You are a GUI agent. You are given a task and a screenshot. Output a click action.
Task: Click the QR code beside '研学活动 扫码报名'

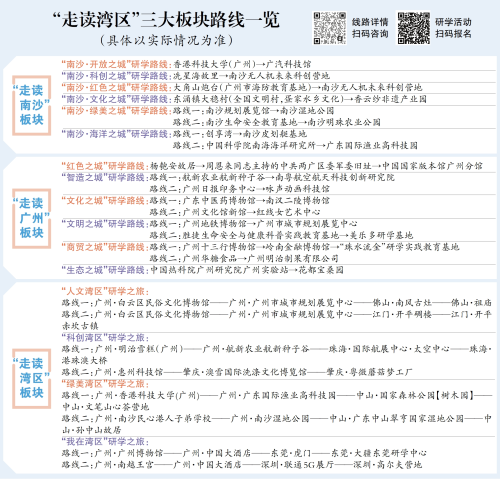click(x=414, y=28)
